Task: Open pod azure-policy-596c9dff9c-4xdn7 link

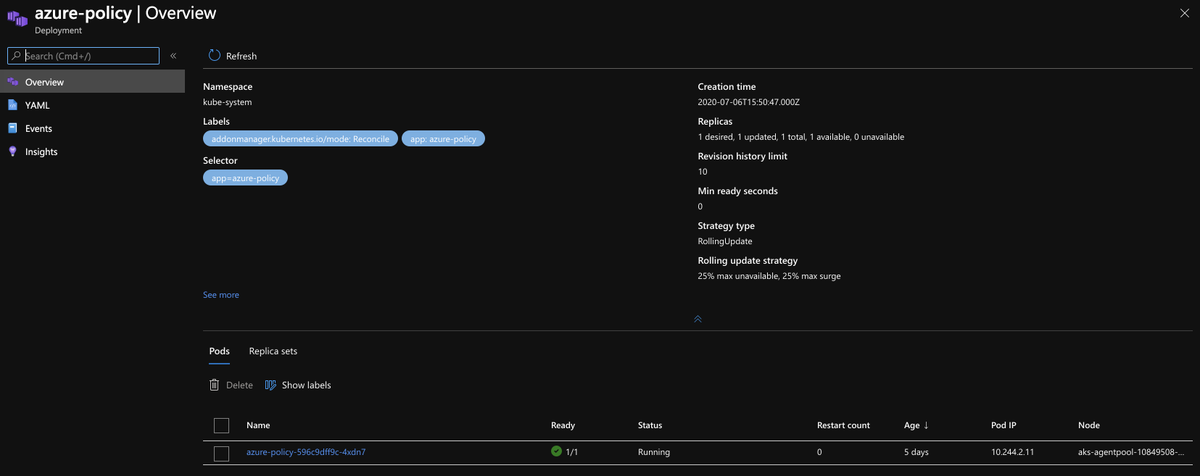Action: coord(306,452)
